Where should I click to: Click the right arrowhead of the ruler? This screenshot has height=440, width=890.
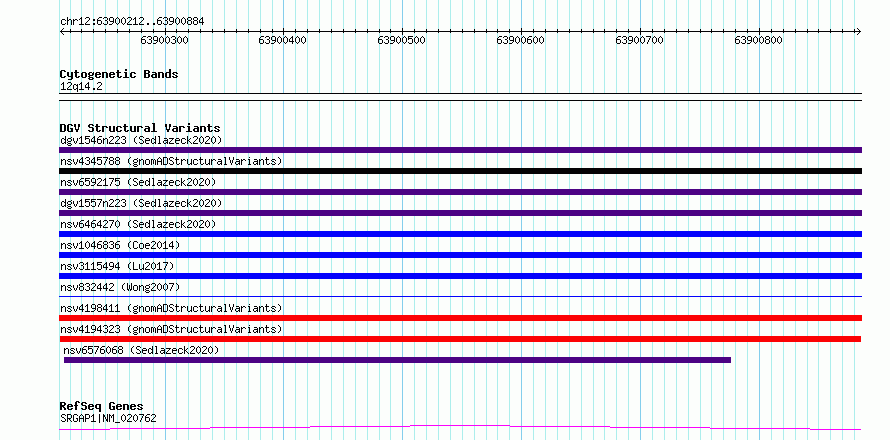coord(858,31)
